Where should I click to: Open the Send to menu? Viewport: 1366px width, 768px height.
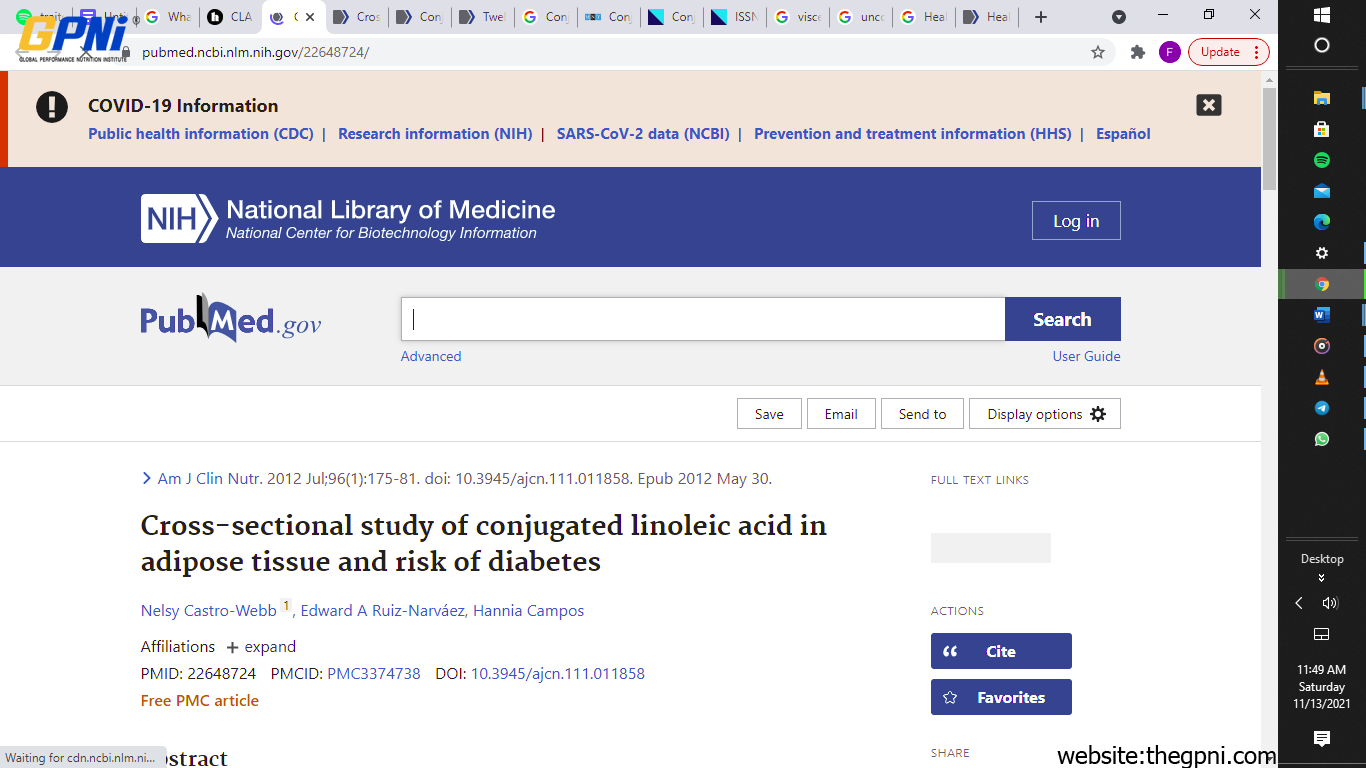tap(921, 414)
